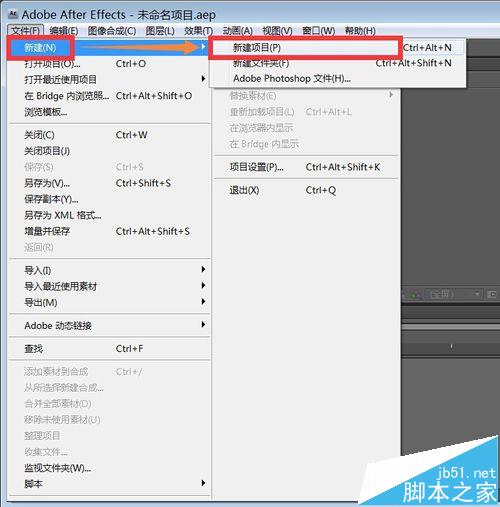Click 另存为 XML 格式... entry

109,215
